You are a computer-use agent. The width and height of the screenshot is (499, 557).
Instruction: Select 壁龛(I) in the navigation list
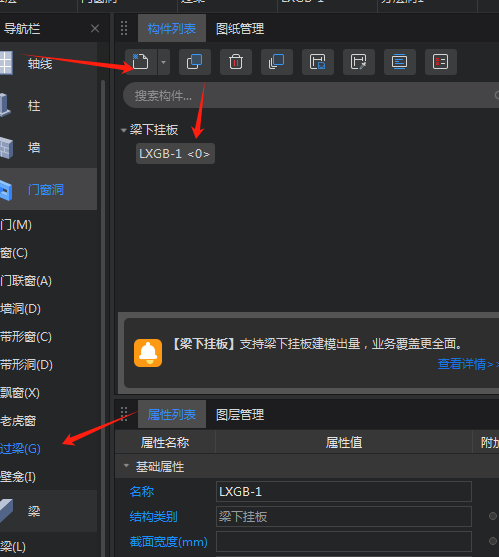coord(18,477)
